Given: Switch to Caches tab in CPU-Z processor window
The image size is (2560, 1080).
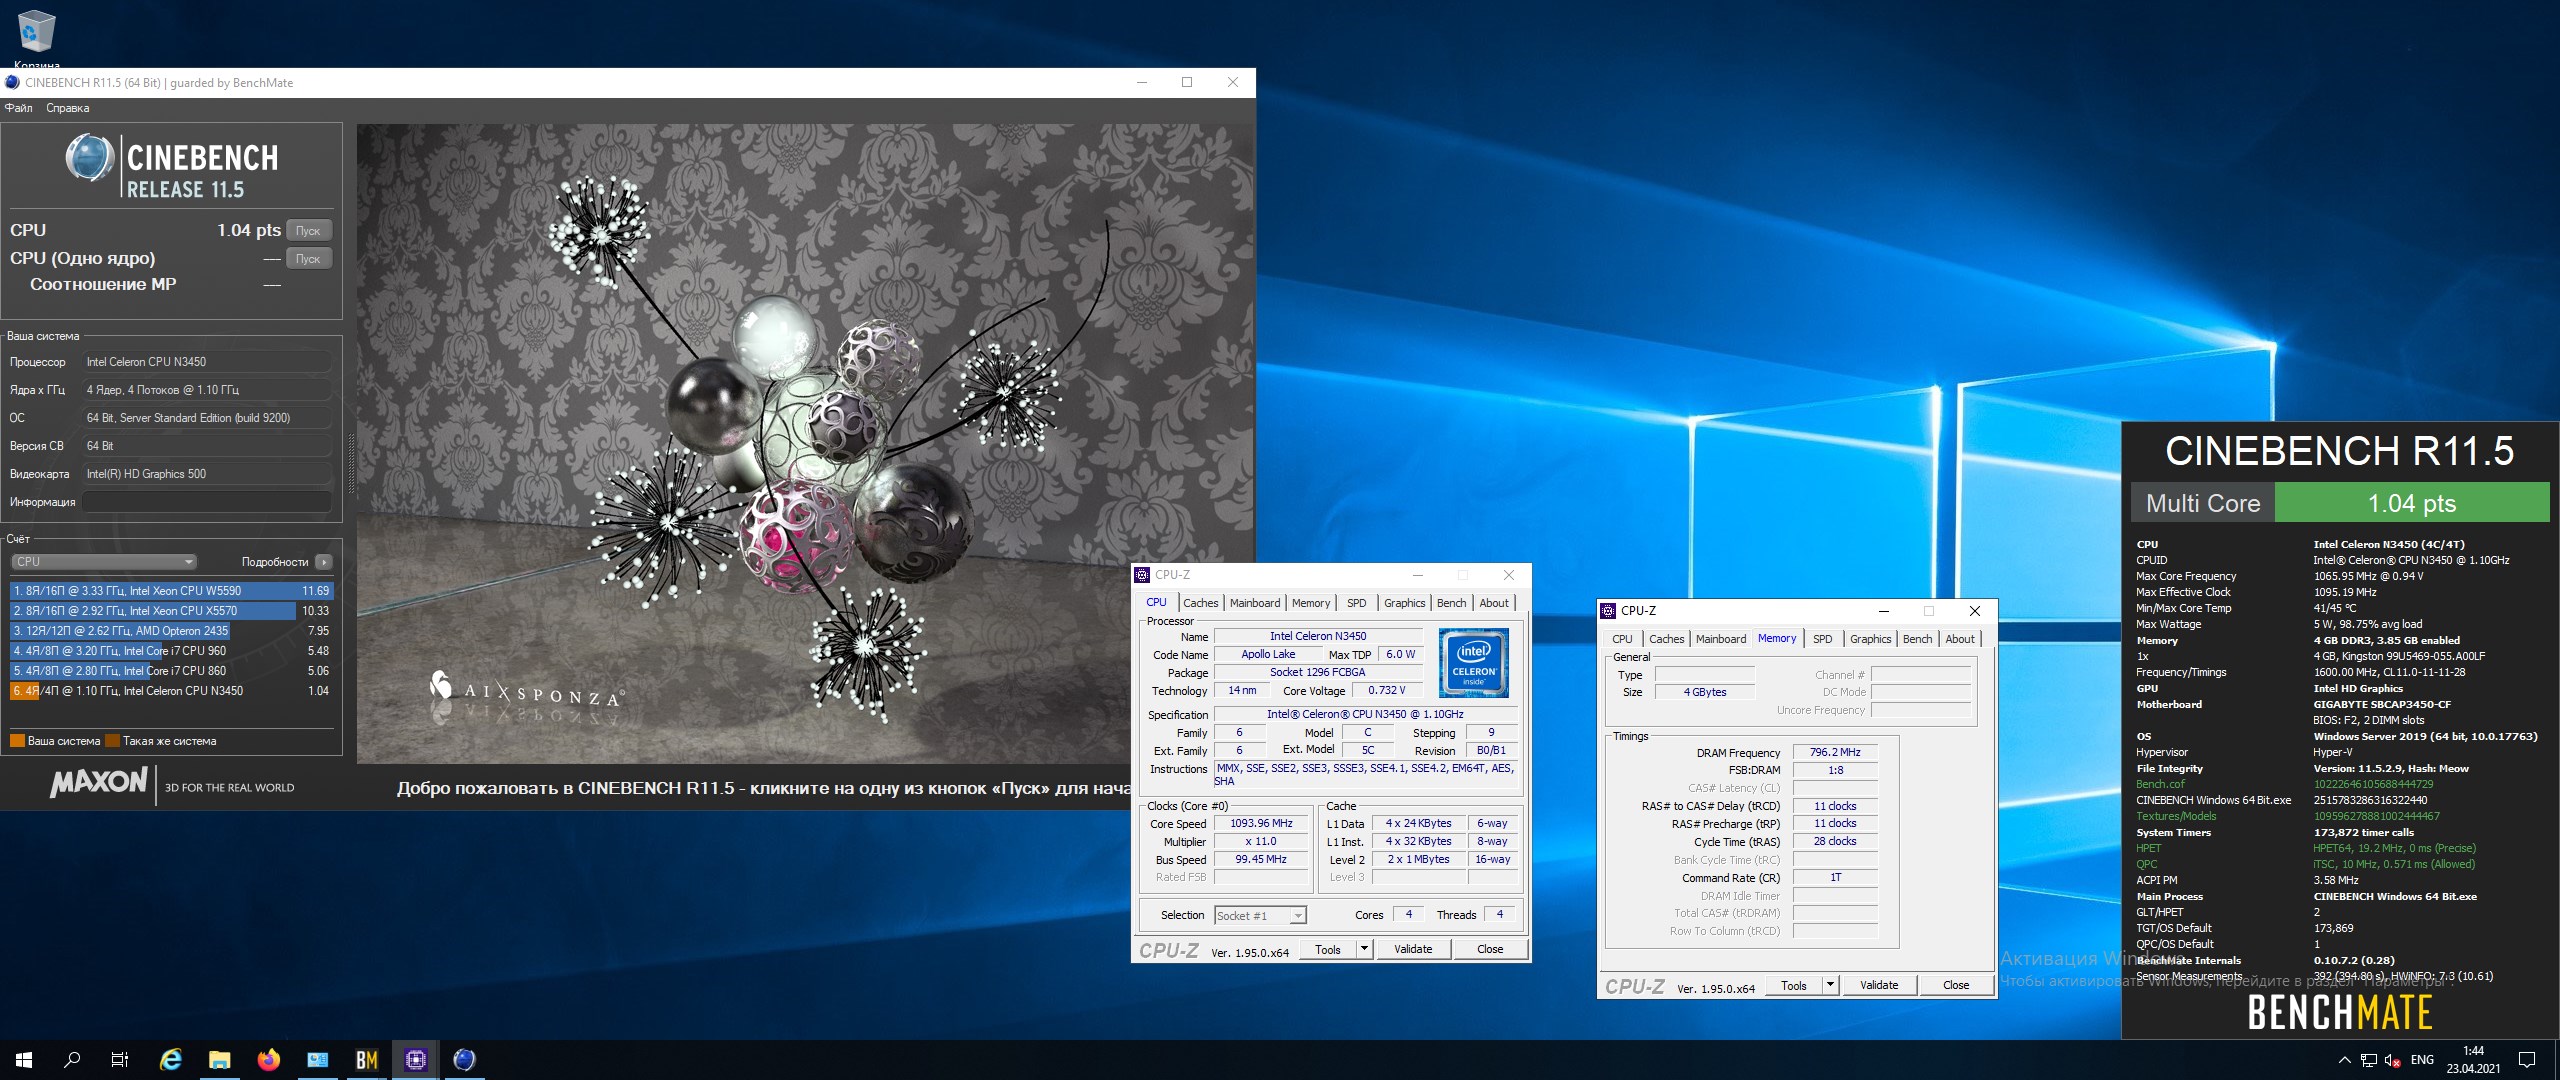Looking at the screenshot, I should coord(1200,603).
